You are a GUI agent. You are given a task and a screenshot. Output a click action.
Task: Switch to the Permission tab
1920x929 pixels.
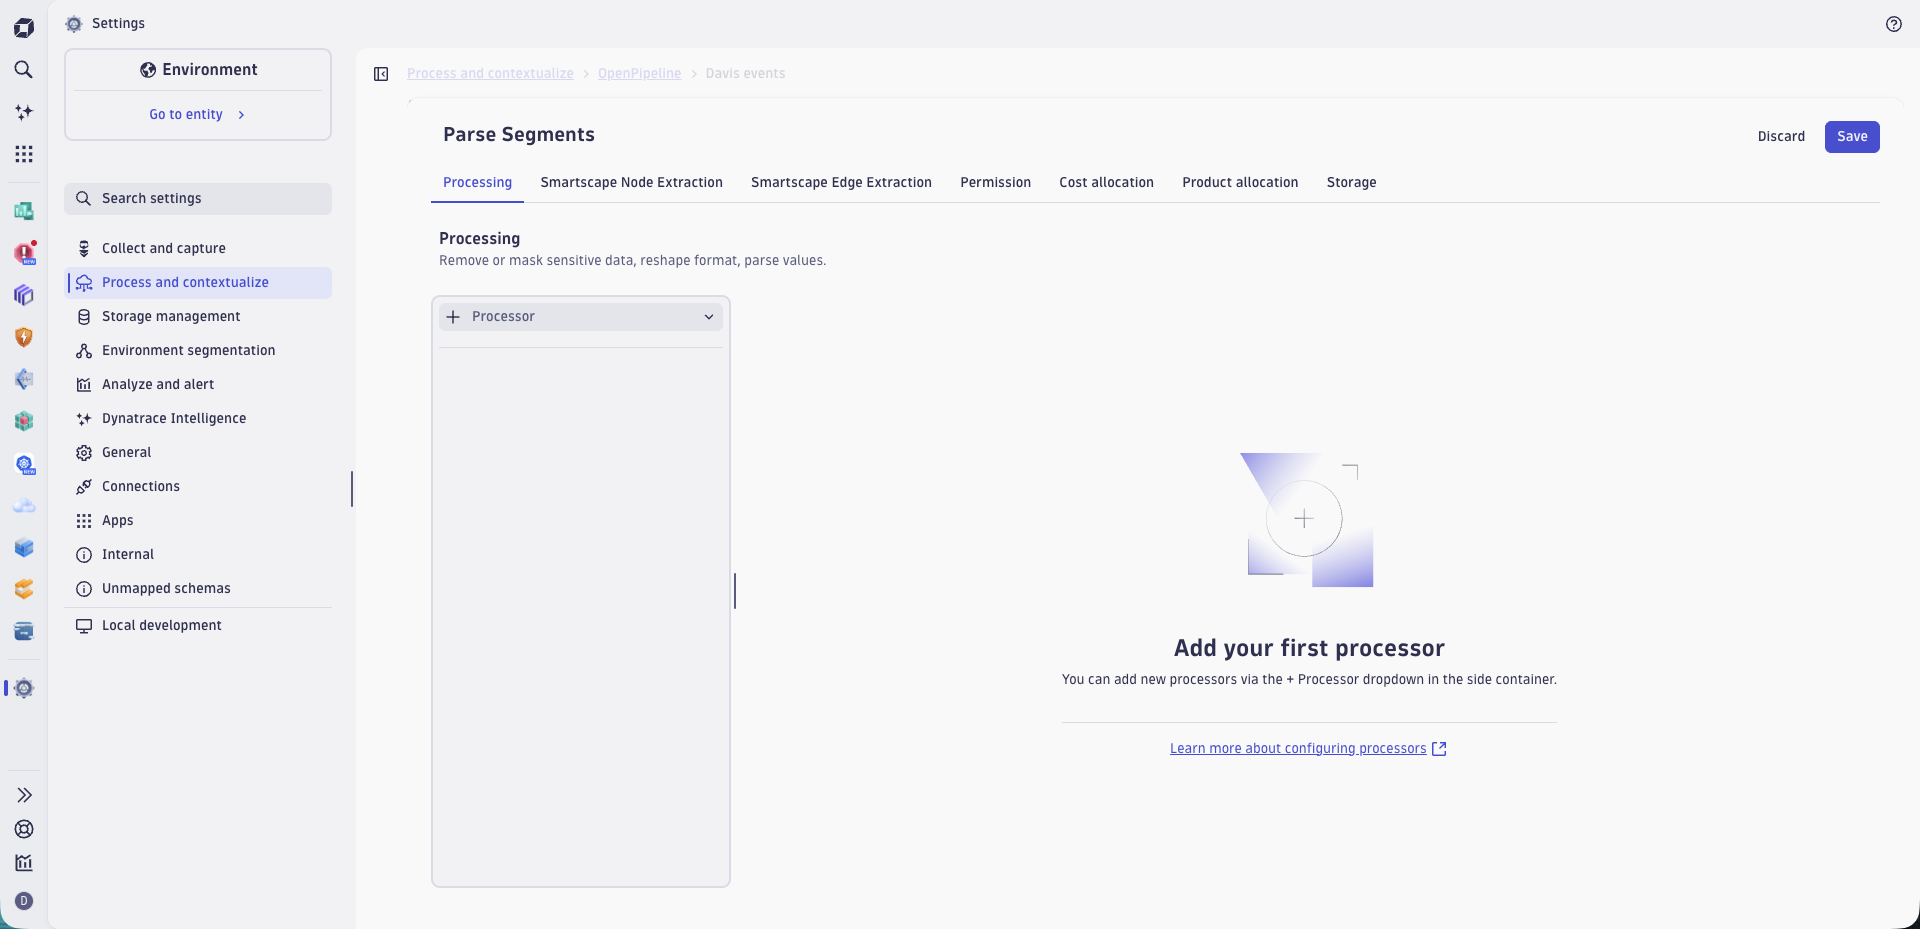[x=995, y=182]
